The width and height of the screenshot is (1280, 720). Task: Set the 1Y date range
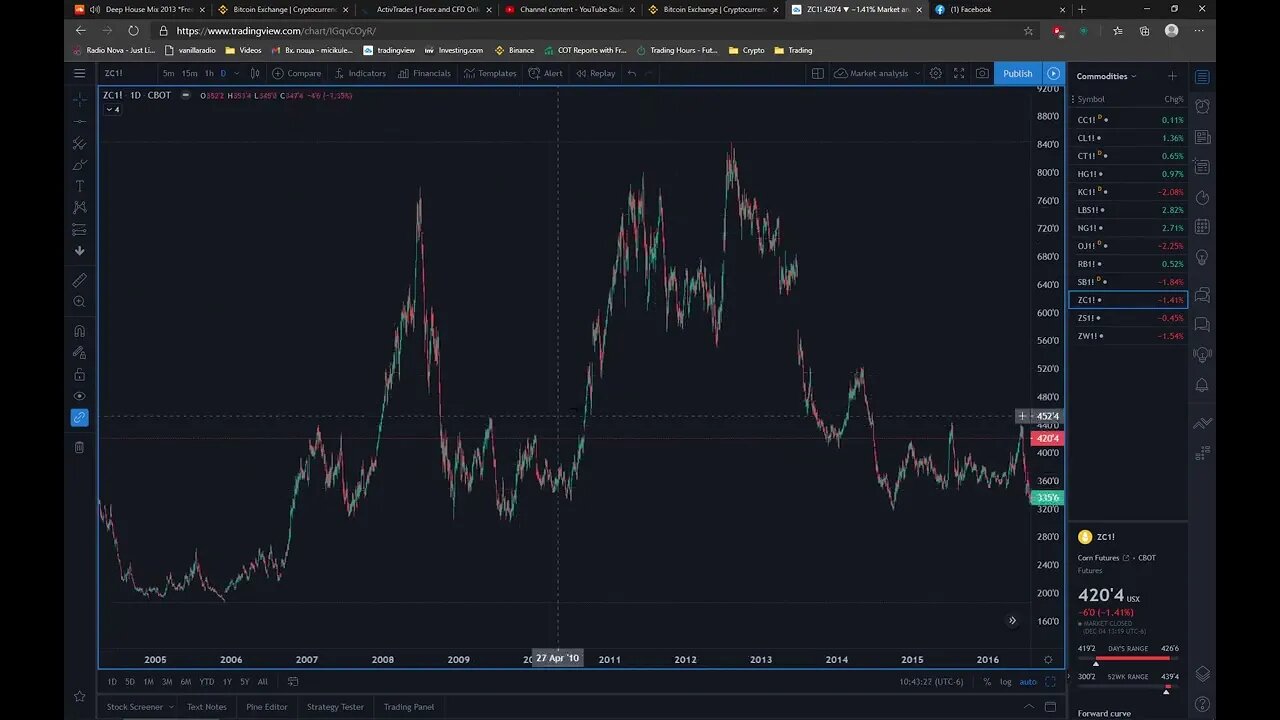(x=226, y=682)
